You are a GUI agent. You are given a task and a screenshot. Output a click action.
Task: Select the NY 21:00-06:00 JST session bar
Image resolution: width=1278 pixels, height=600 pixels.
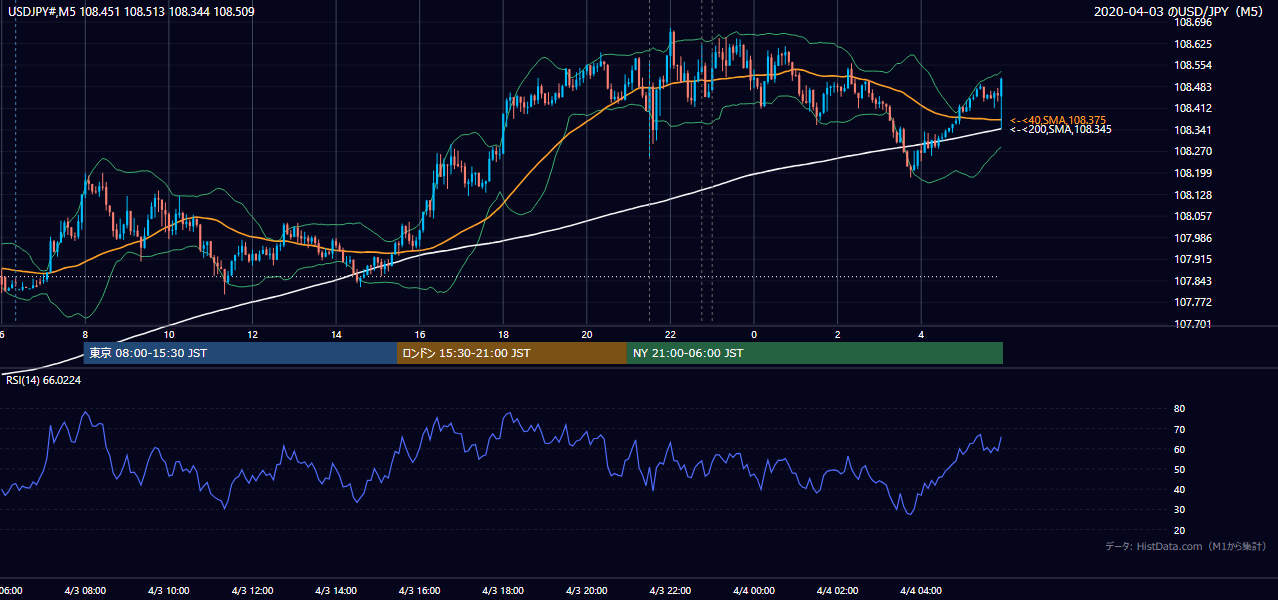815,353
